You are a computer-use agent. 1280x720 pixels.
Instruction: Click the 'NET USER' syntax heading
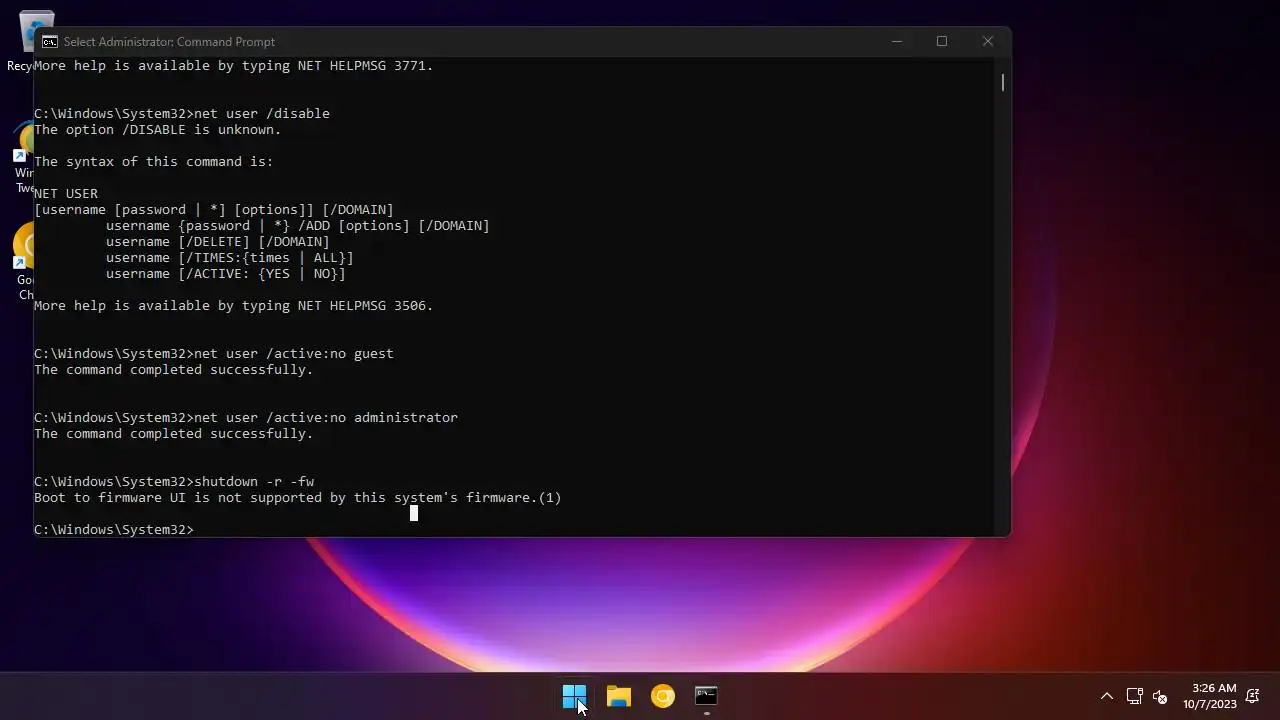tap(66, 193)
